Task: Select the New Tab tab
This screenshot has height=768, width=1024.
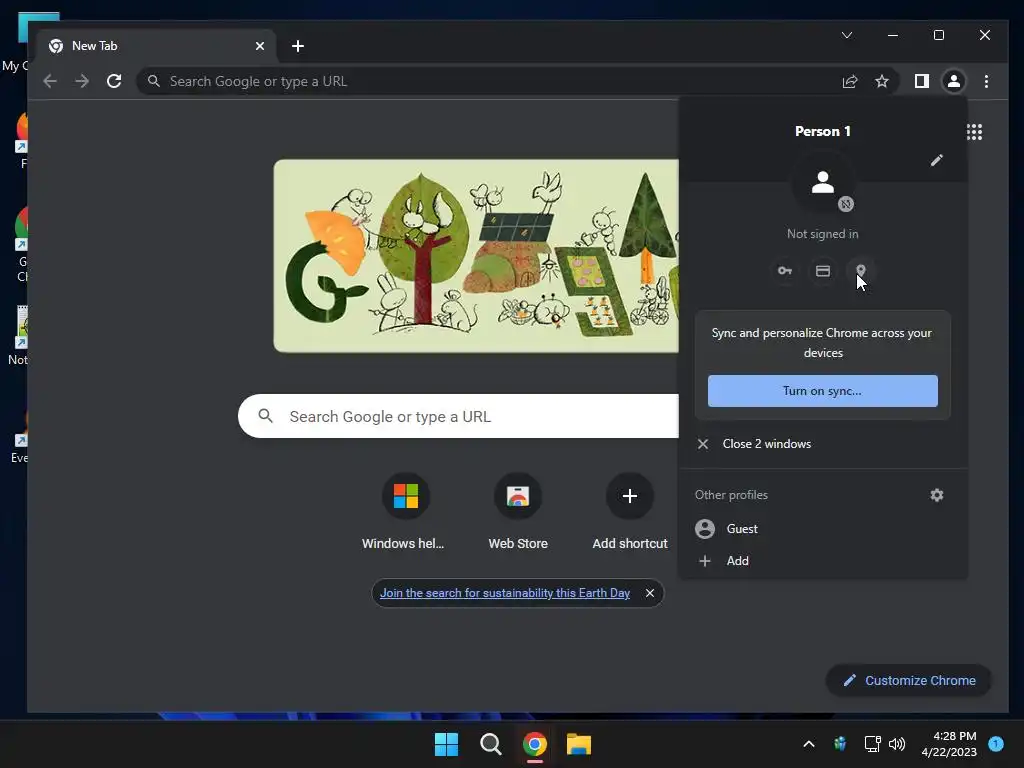Action: [x=157, y=46]
